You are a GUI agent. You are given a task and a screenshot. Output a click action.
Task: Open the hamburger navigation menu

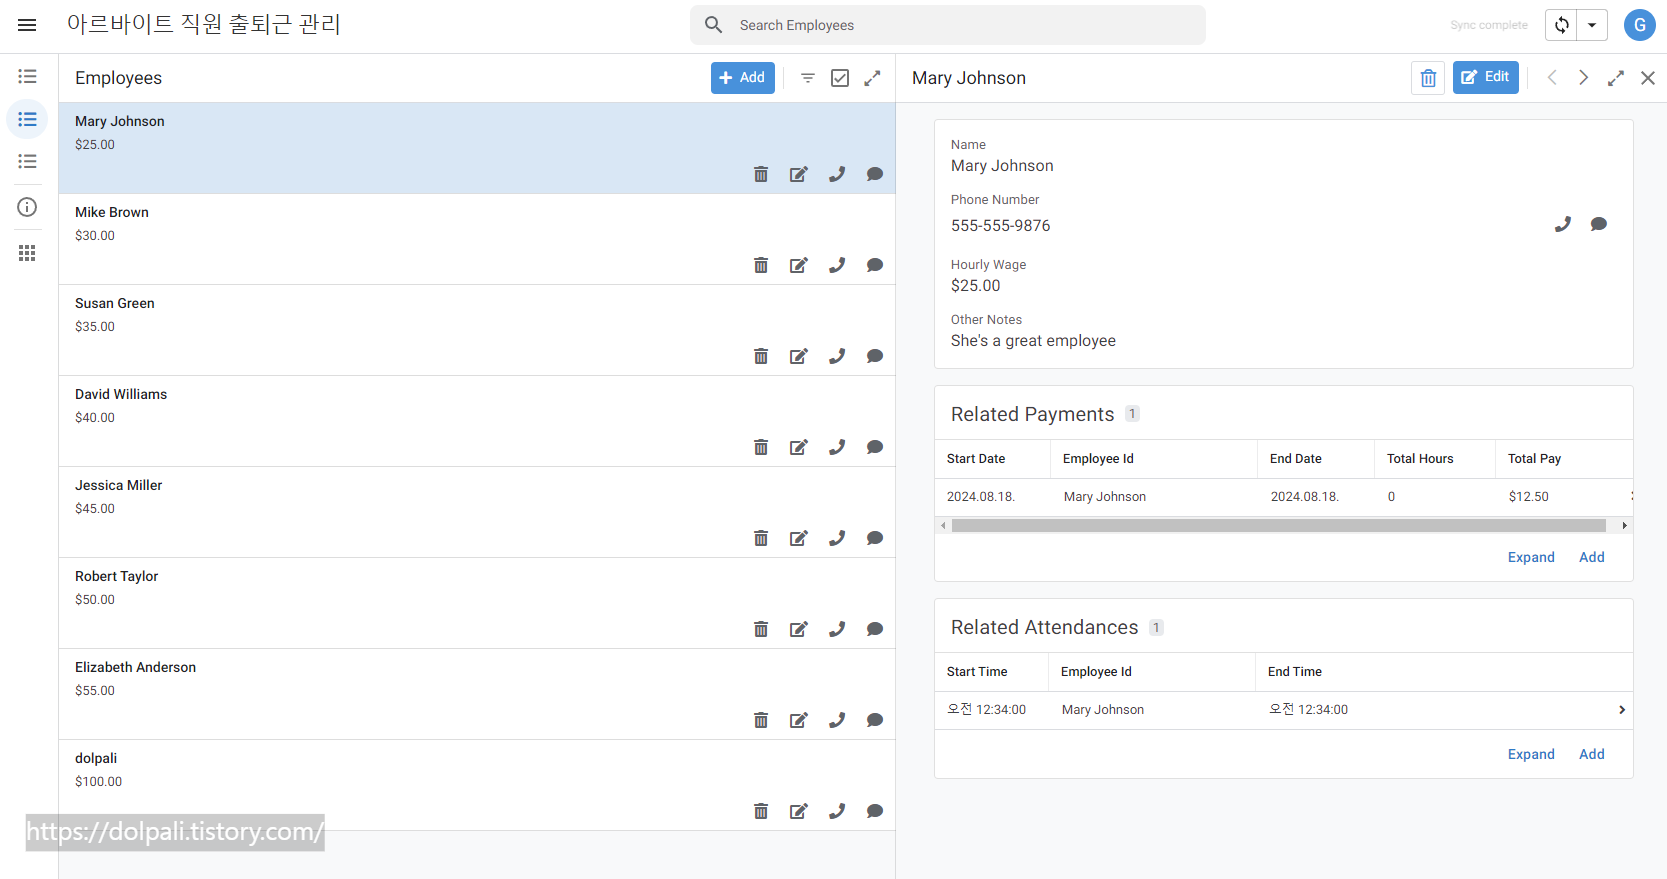27,25
